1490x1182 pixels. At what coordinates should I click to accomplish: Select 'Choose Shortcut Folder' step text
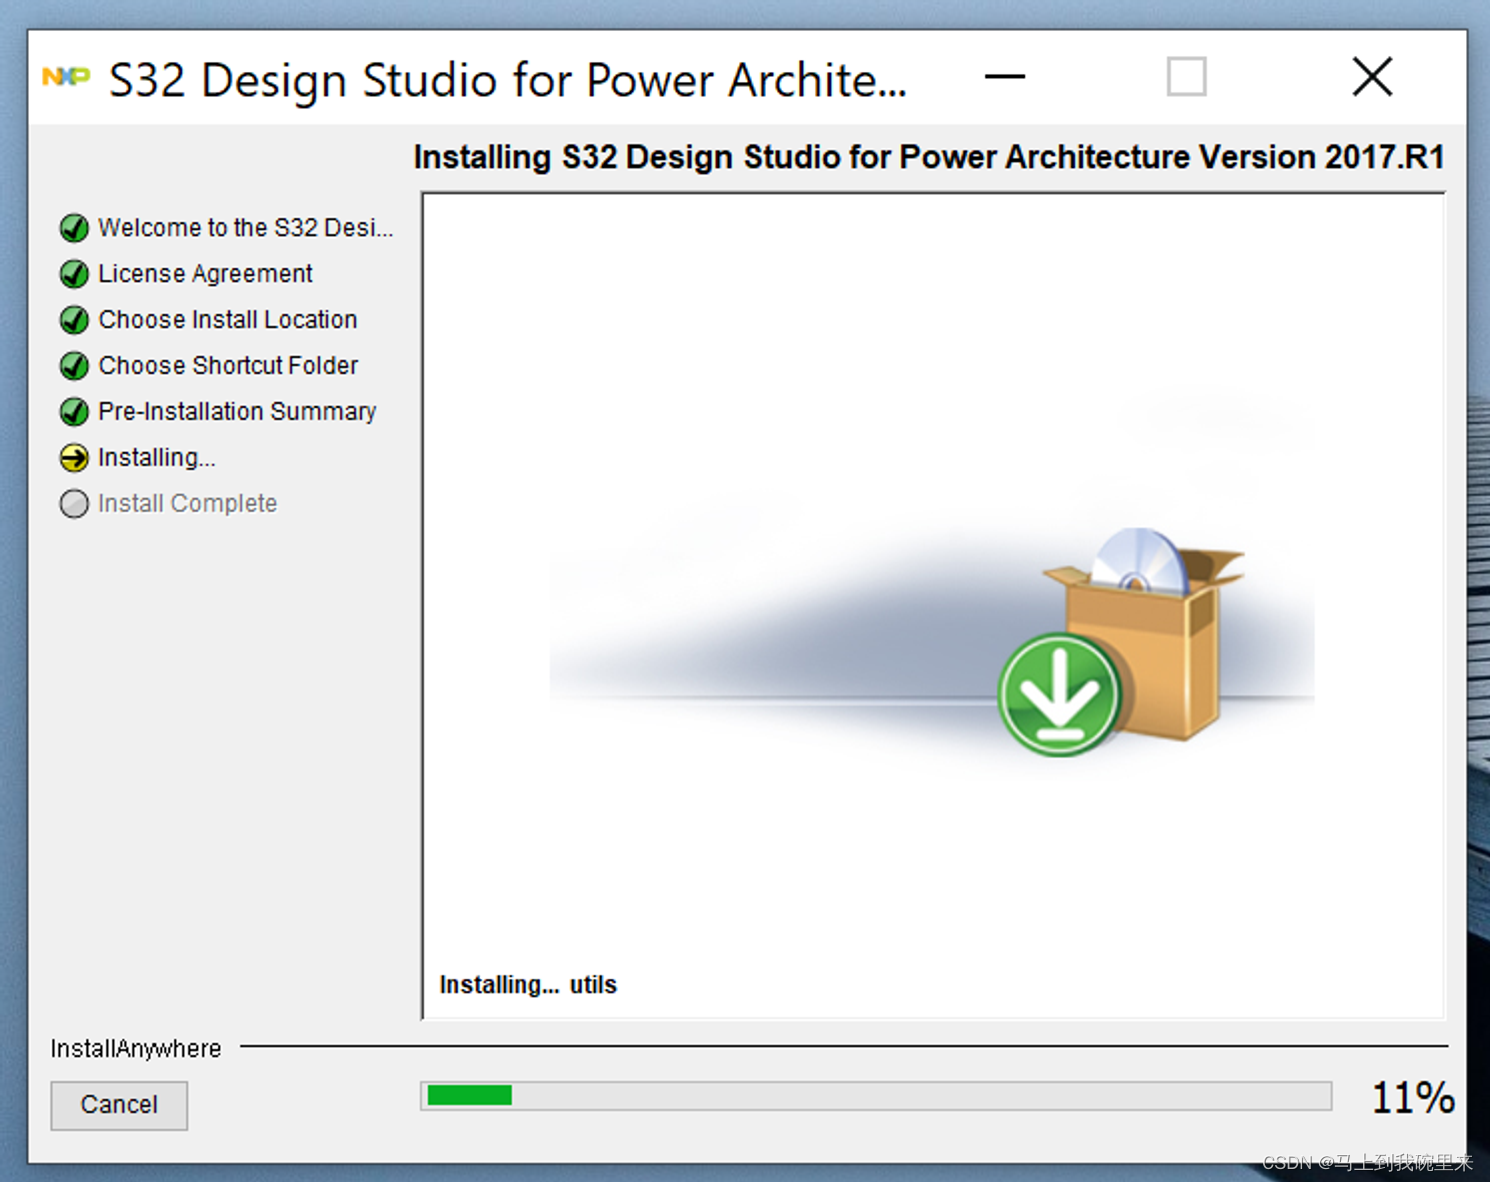(228, 366)
